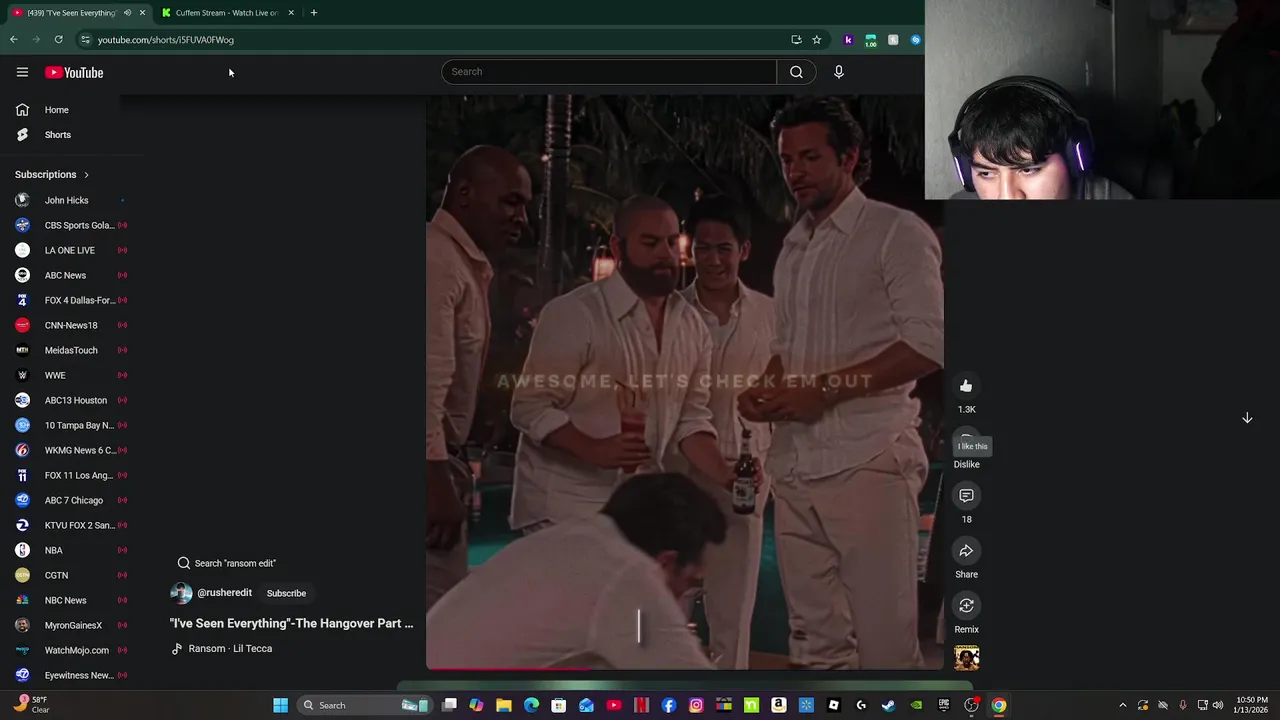Click the YouTube search input field
Viewport: 1280px width, 720px height.
(x=609, y=72)
